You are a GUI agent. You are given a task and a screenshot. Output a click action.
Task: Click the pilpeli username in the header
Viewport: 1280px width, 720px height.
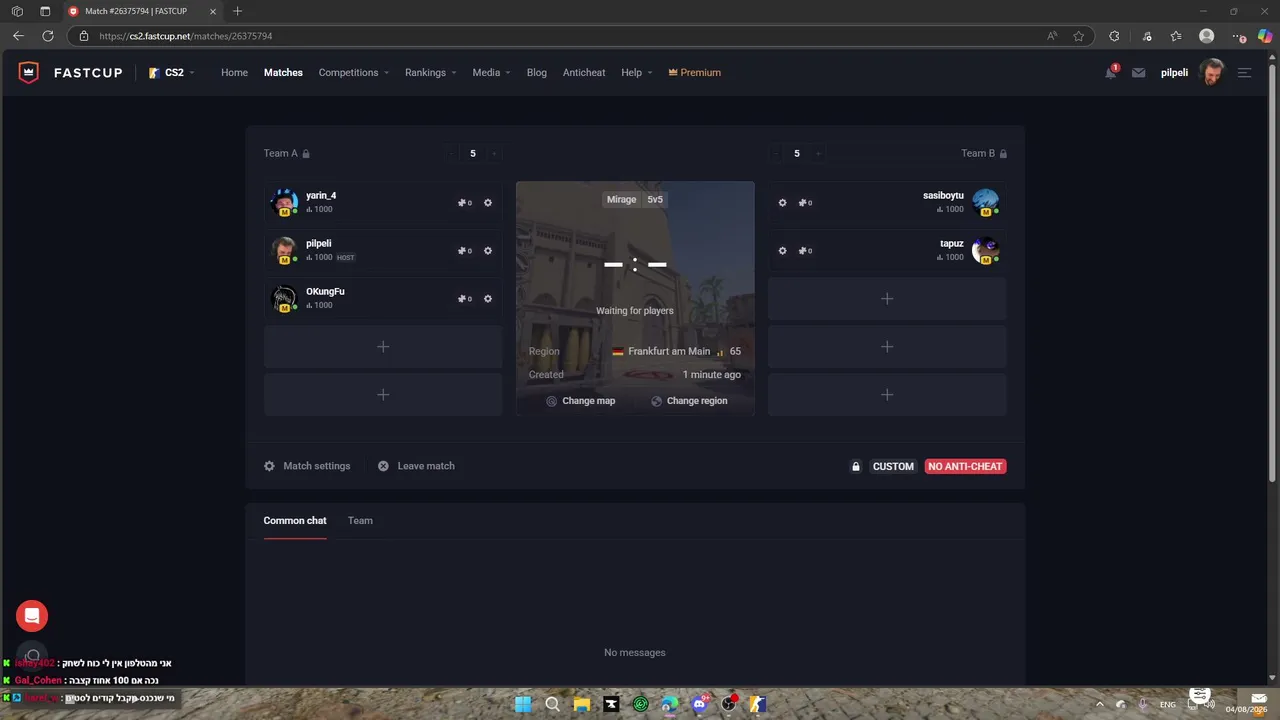1174,73
